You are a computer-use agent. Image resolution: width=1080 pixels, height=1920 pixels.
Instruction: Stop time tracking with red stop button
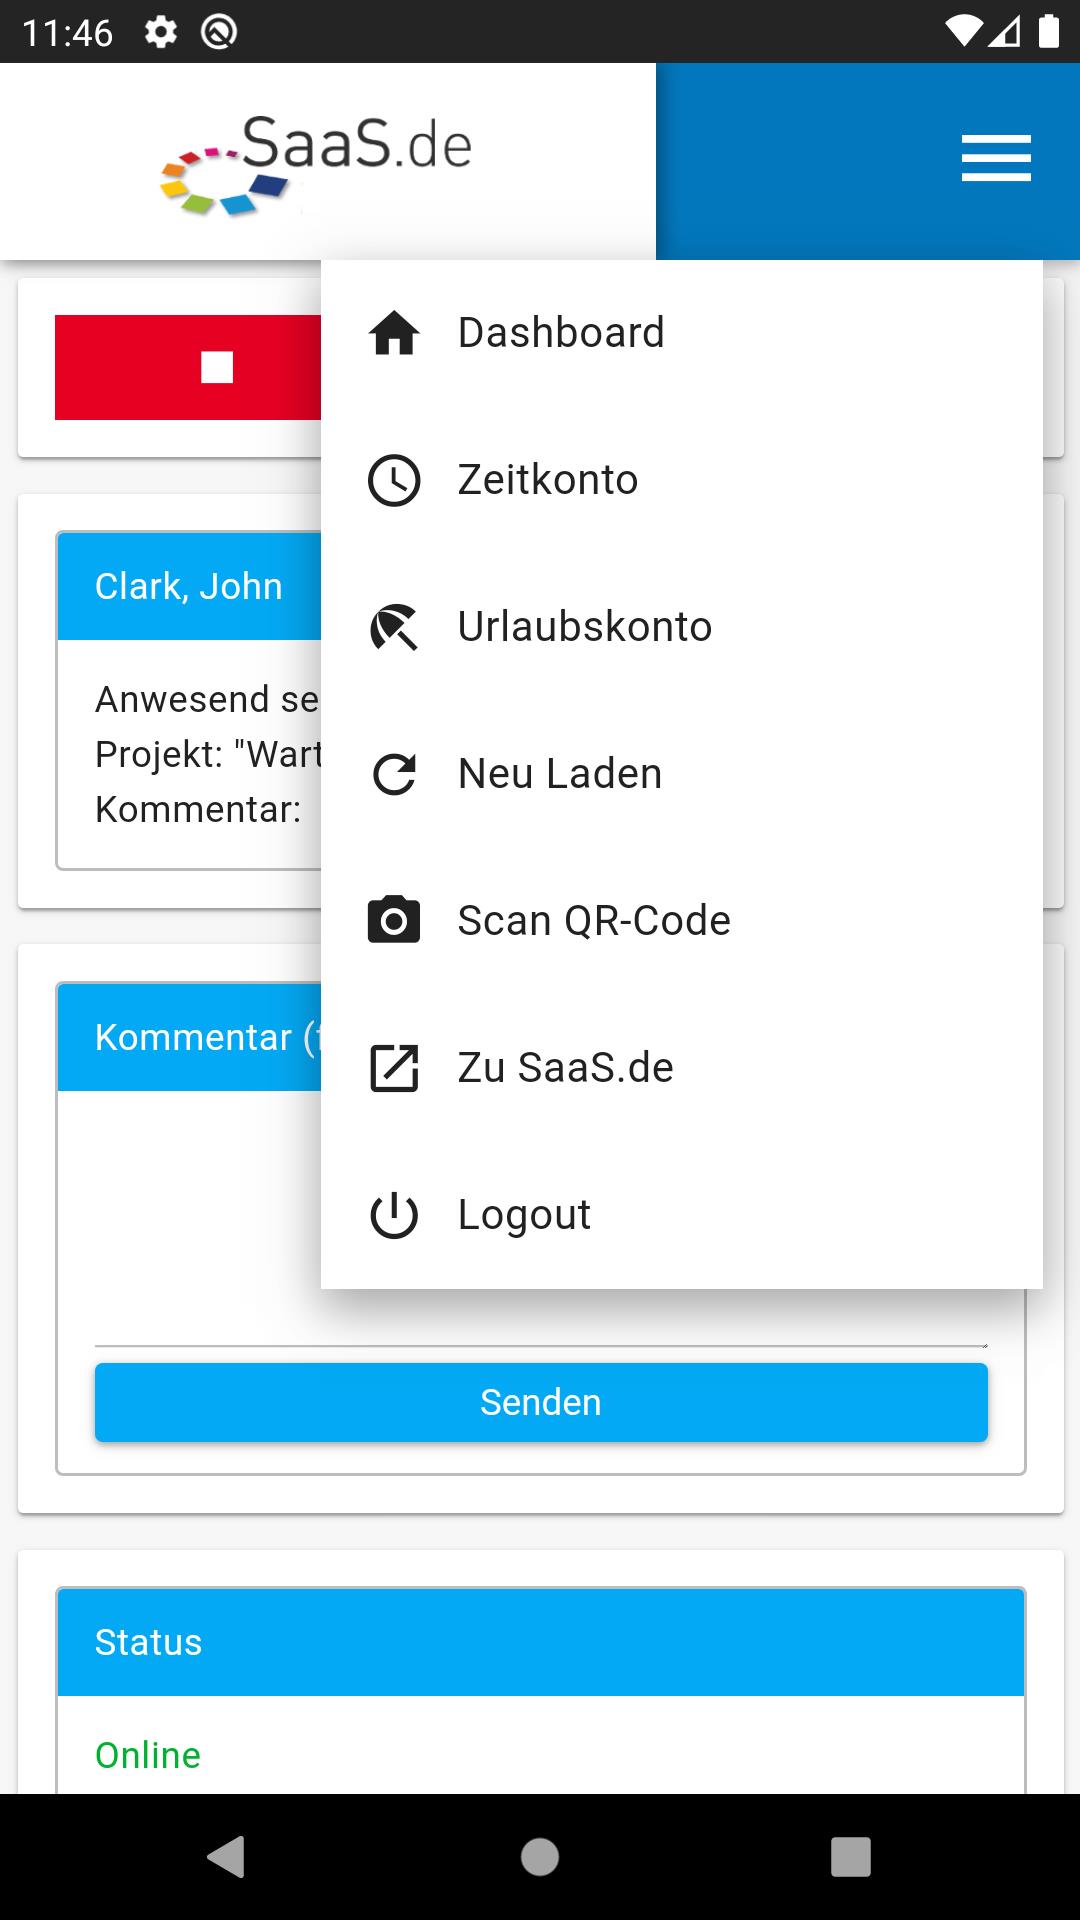pyautogui.click(x=188, y=367)
